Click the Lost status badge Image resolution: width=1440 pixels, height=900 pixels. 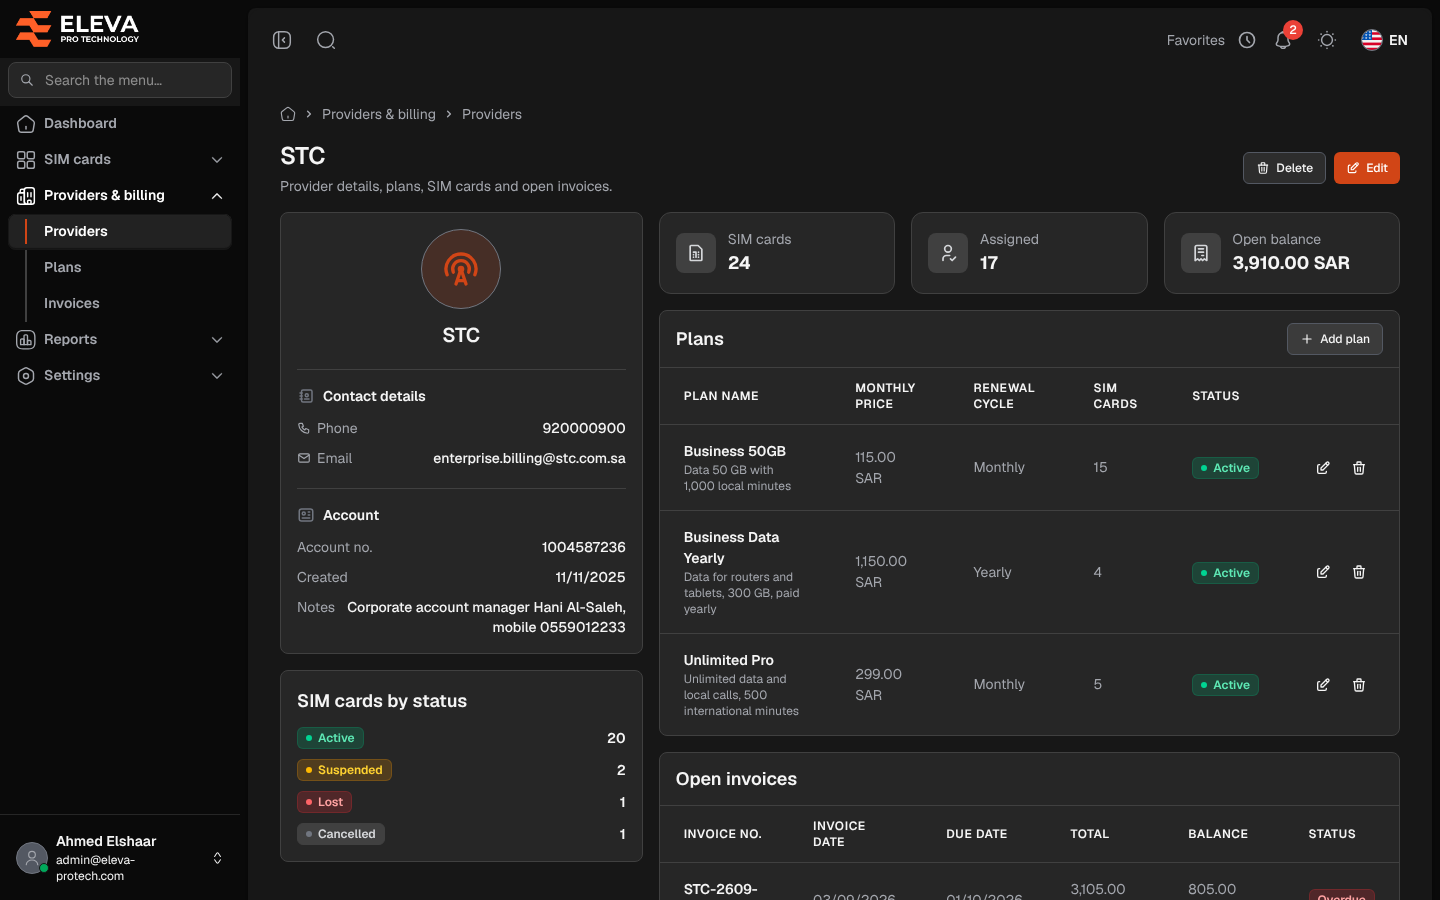pyautogui.click(x=324, y=802)
